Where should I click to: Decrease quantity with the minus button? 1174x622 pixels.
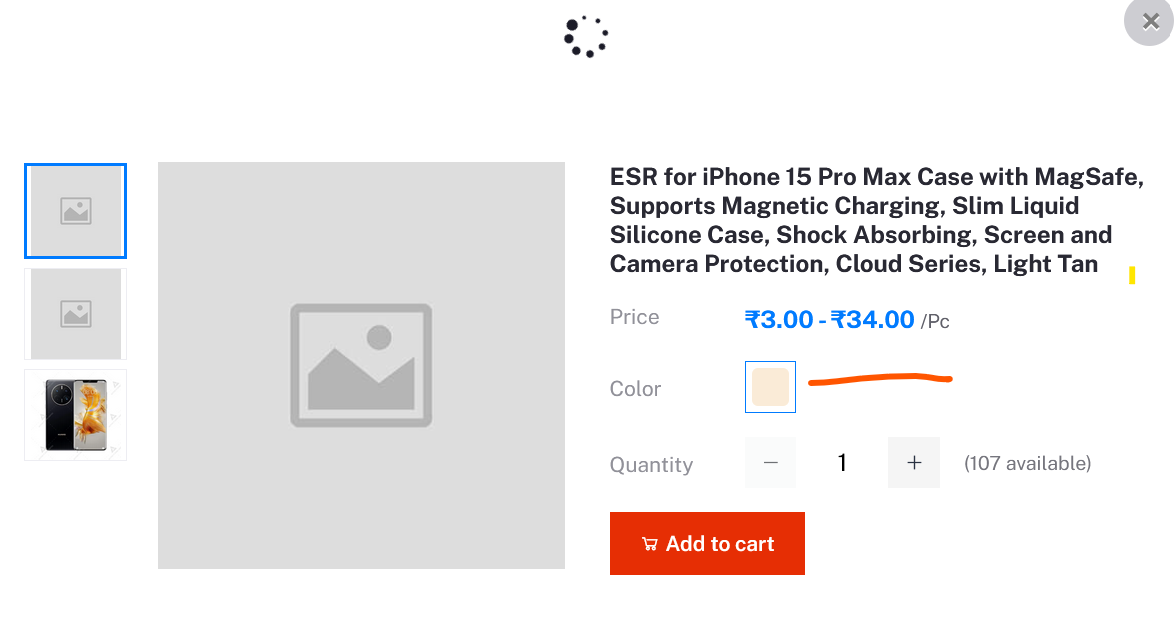(770, 463)
